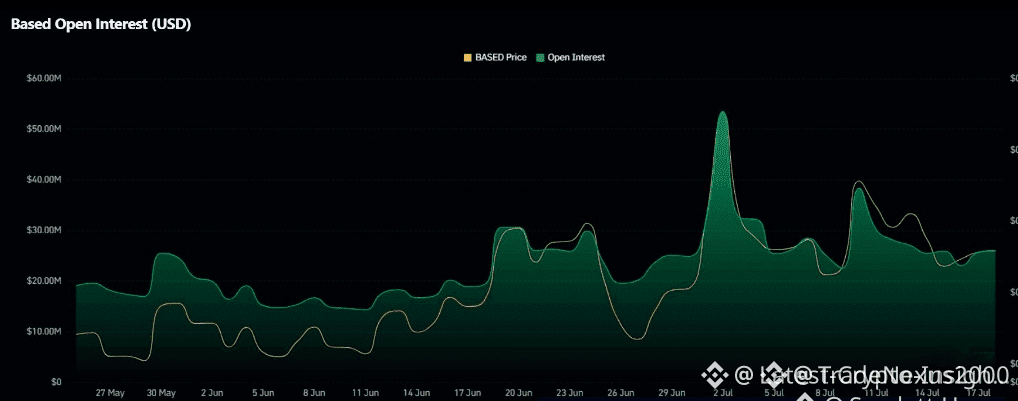Image resolution: width=1018 pixels, height=401 pixels.
Task: Click the 17 Jun date label
Action: [467, 393]
